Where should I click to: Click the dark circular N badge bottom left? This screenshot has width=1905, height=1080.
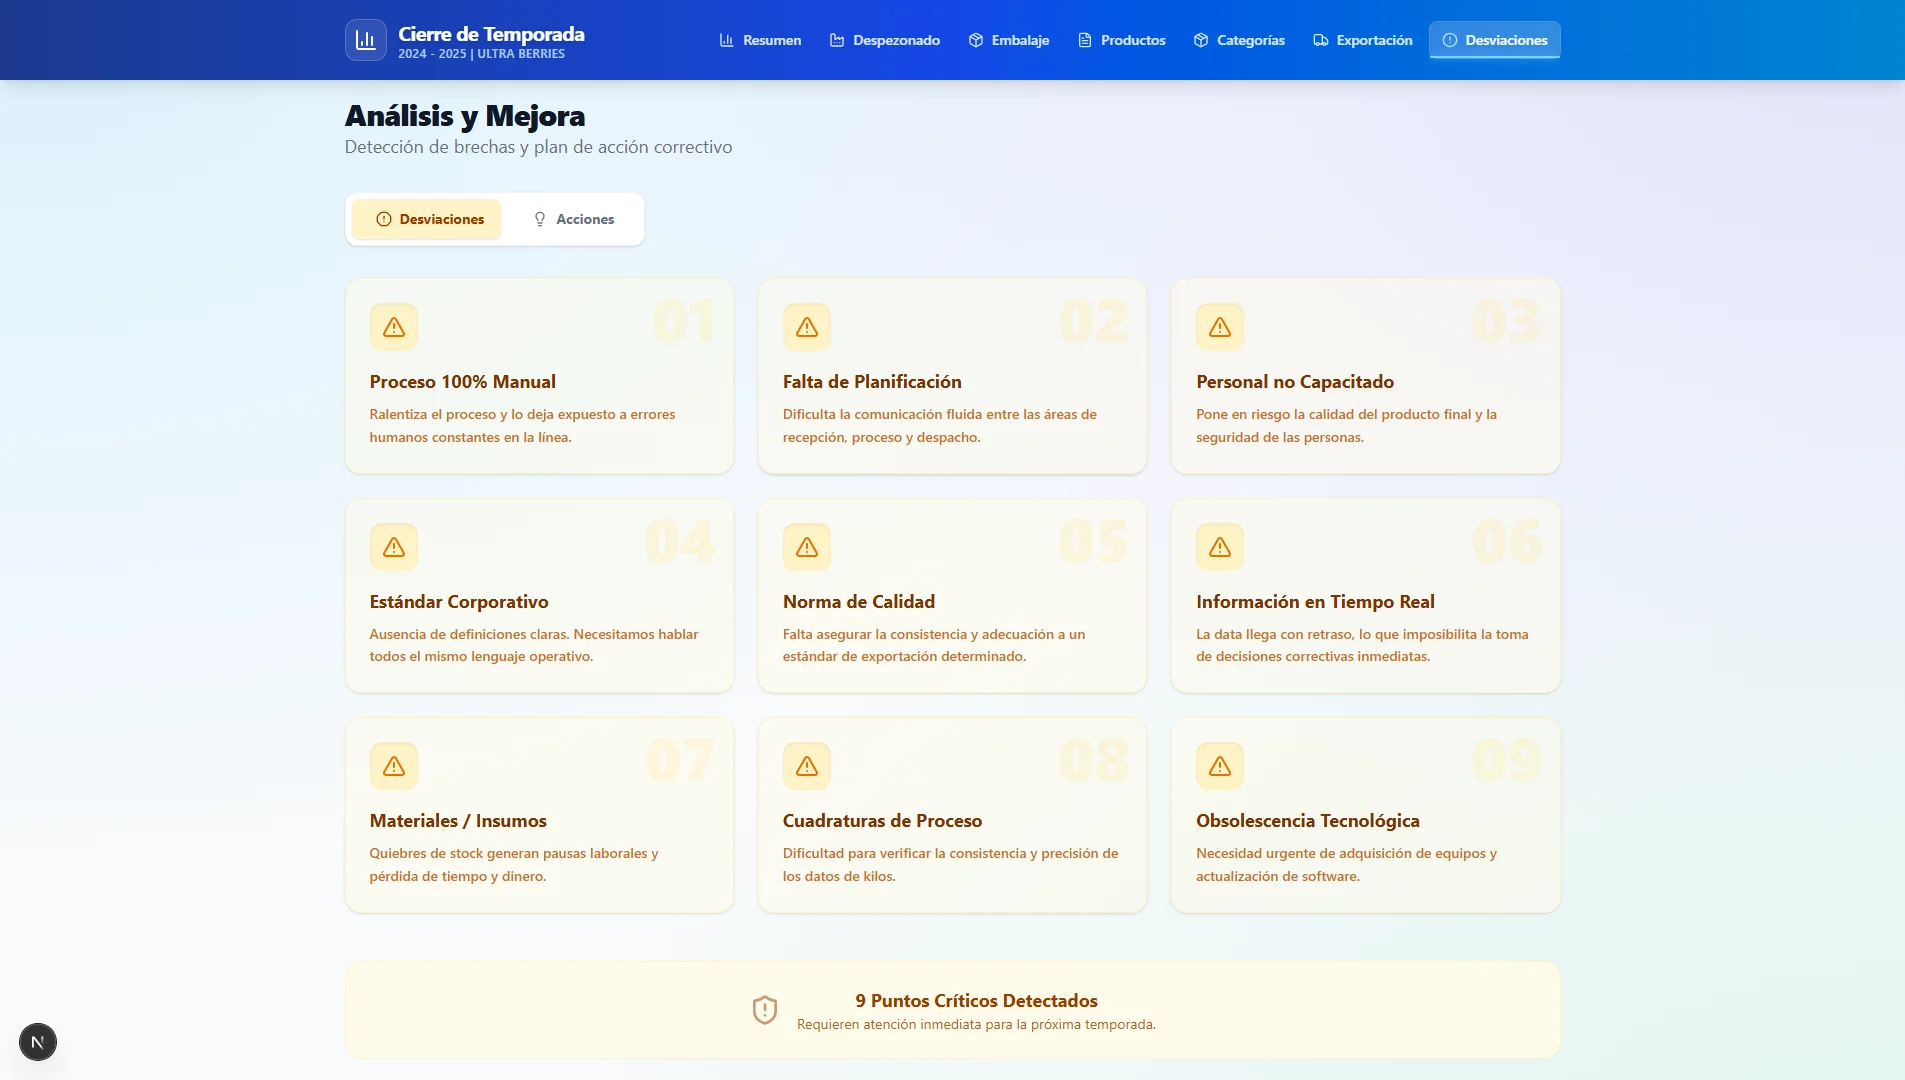pos(37,1041)
